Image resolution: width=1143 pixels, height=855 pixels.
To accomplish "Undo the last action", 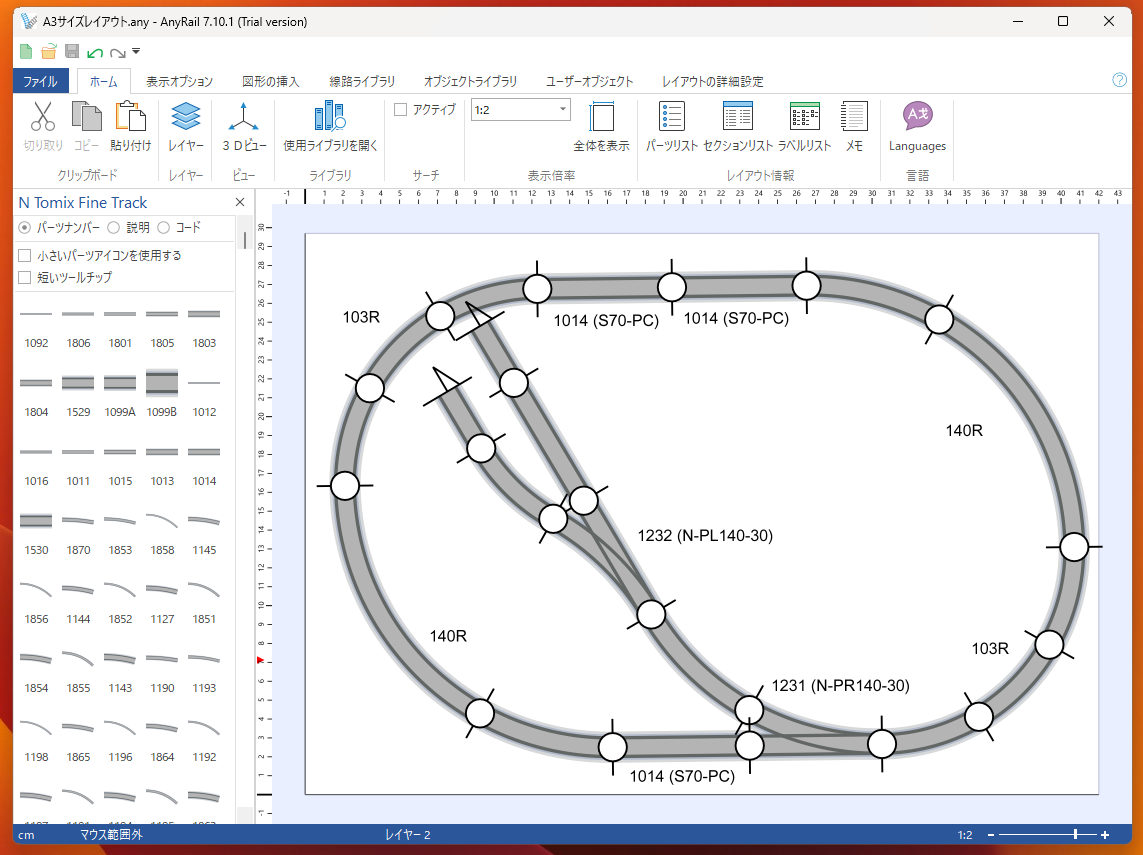I will point(95,52).
